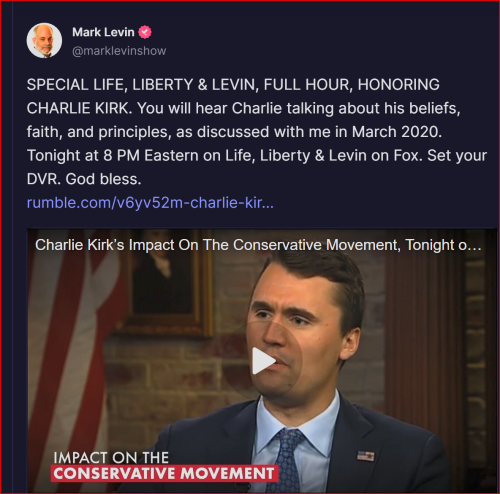This screenshot has height=494, width=500.
Task: Click the flag lapel pin on the suit
Action: pyautogui.click(x=366, y=456)
